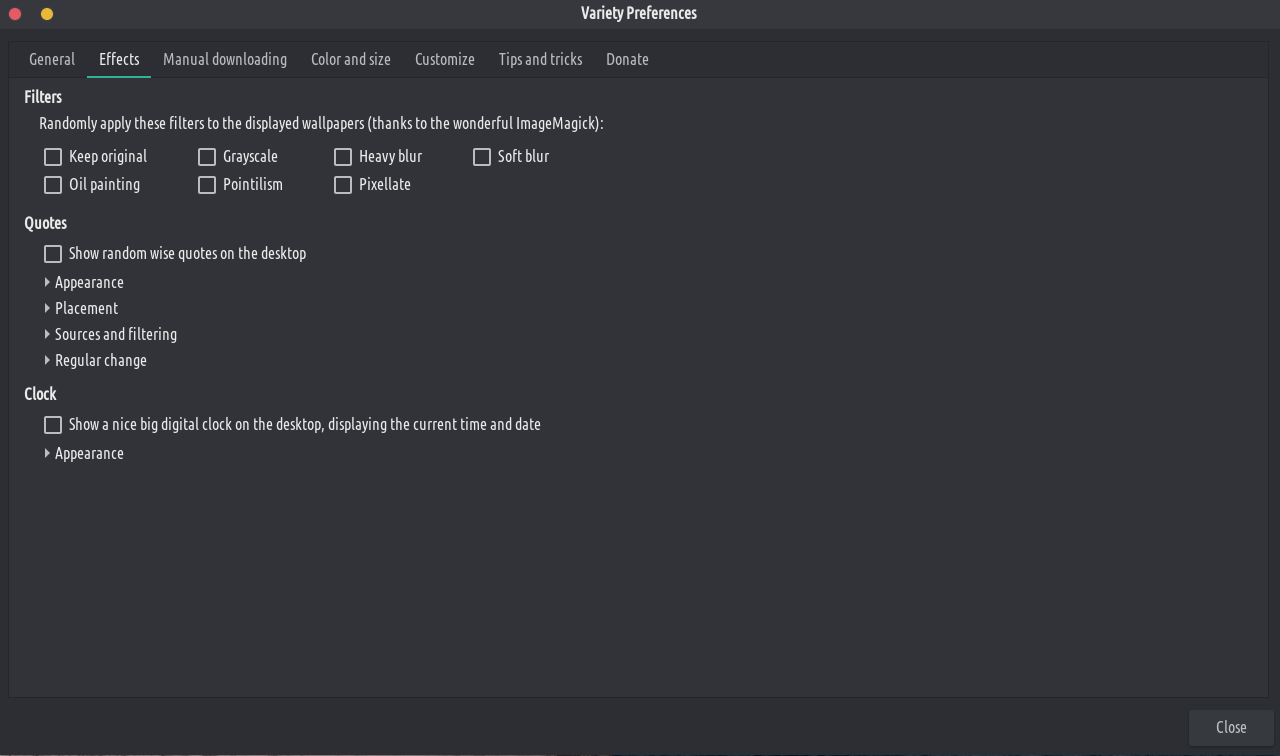Check the Heavy blur filter
The height and width of the screenshot is (756, 1280).
[x=343, y=157]
